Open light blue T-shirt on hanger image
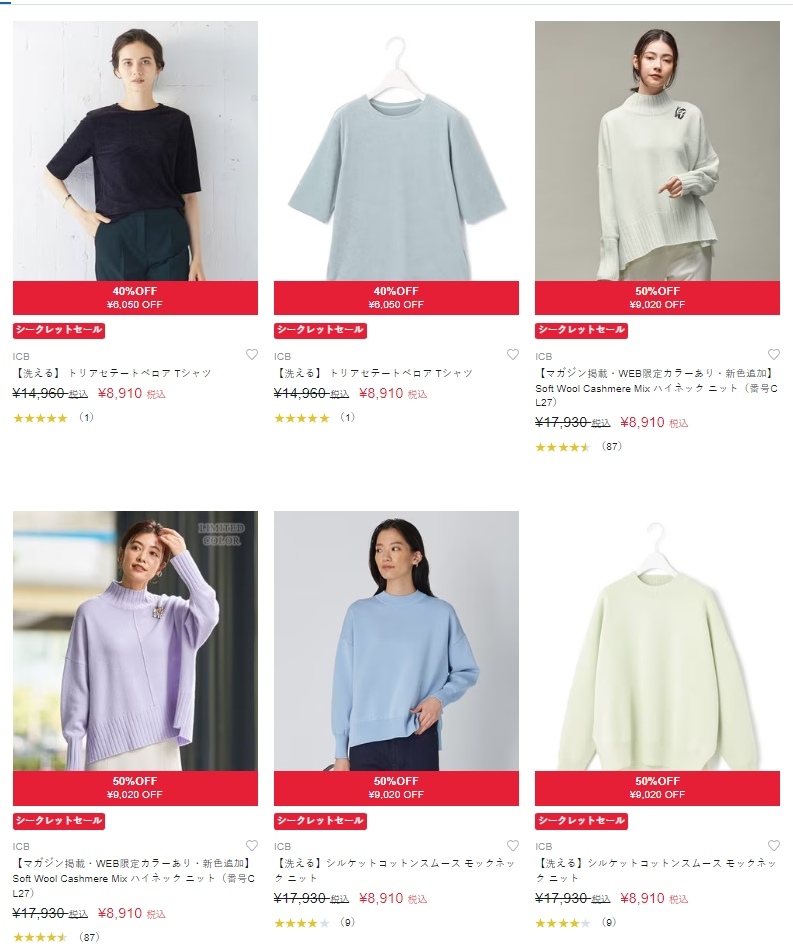This screenshot has width=793, height=950. point(396,151)
